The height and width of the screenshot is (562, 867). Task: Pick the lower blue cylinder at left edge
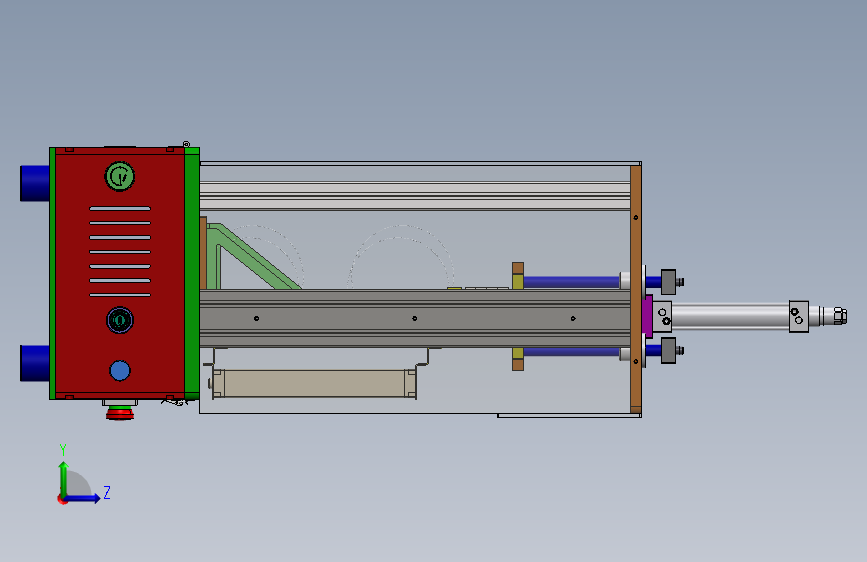pyautogui.click(x=35, y=363)
